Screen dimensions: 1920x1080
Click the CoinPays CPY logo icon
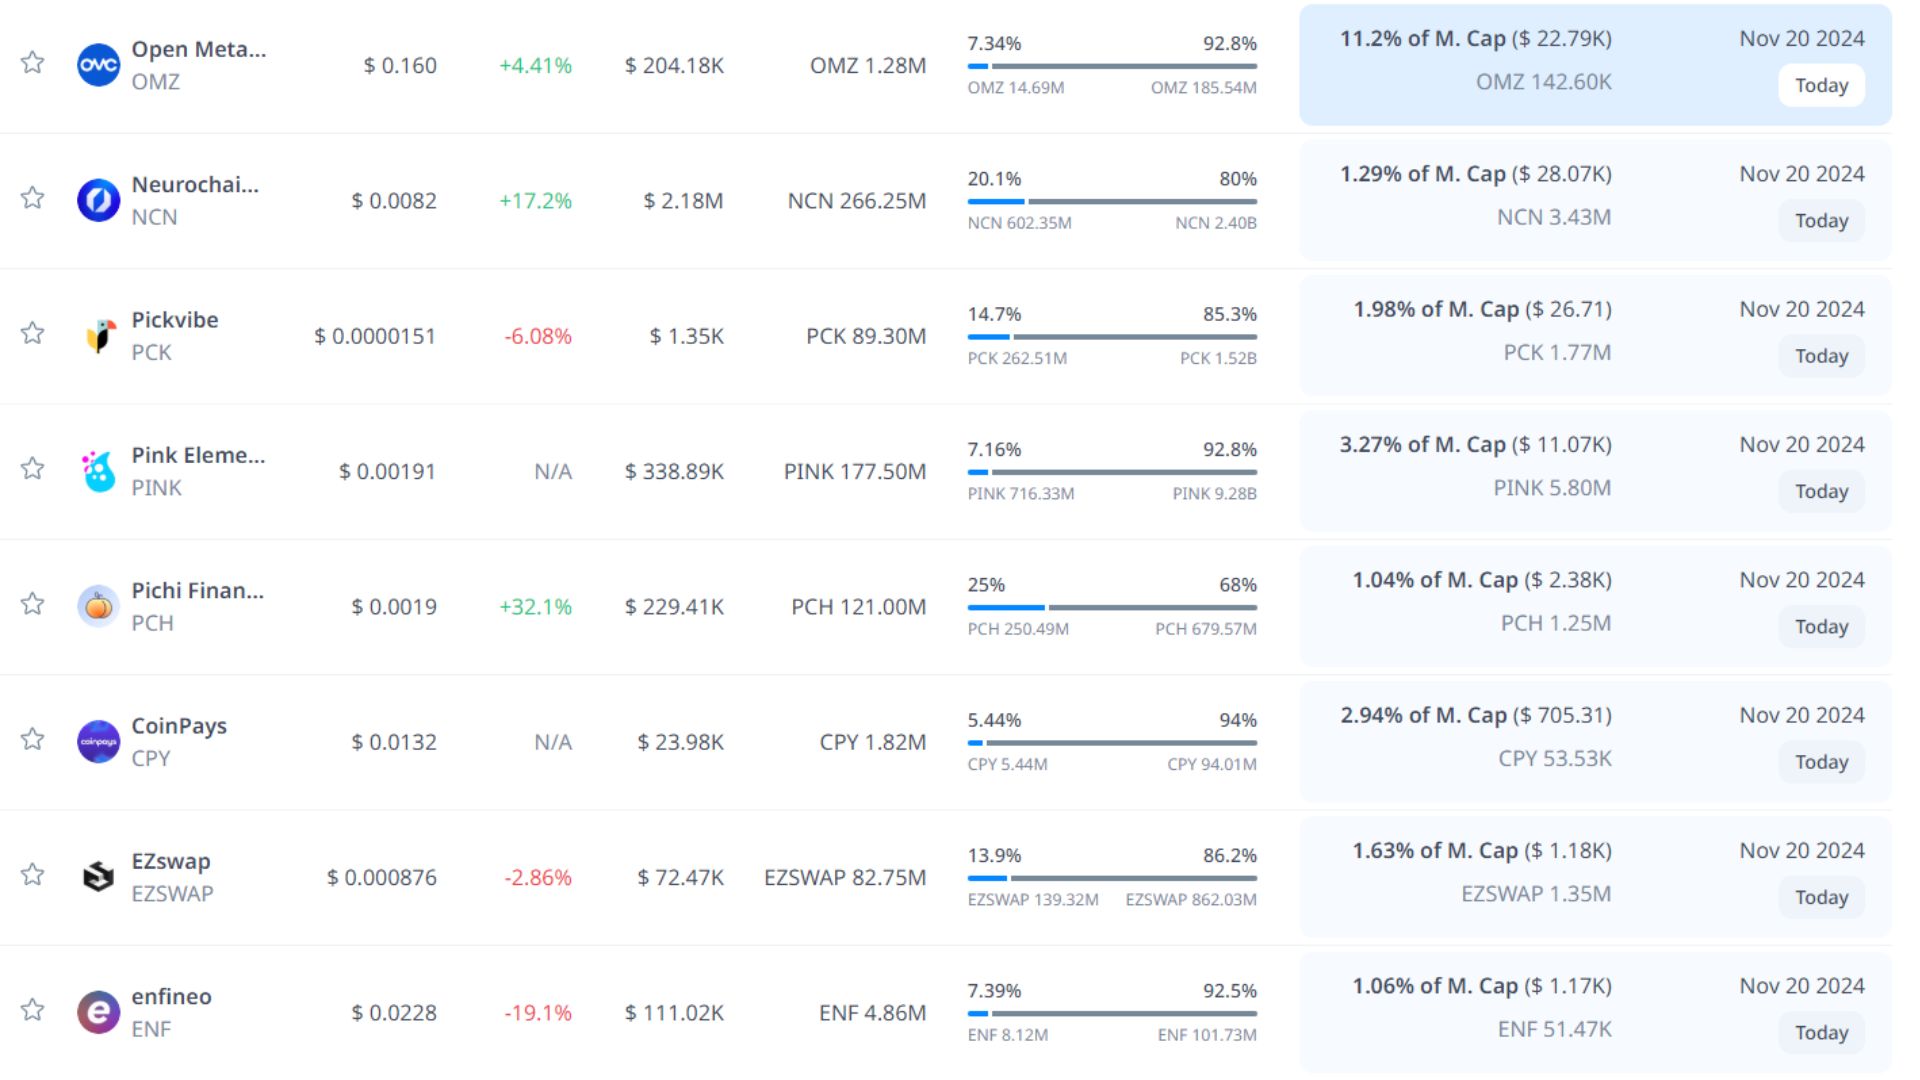click(x=98, y=742)
